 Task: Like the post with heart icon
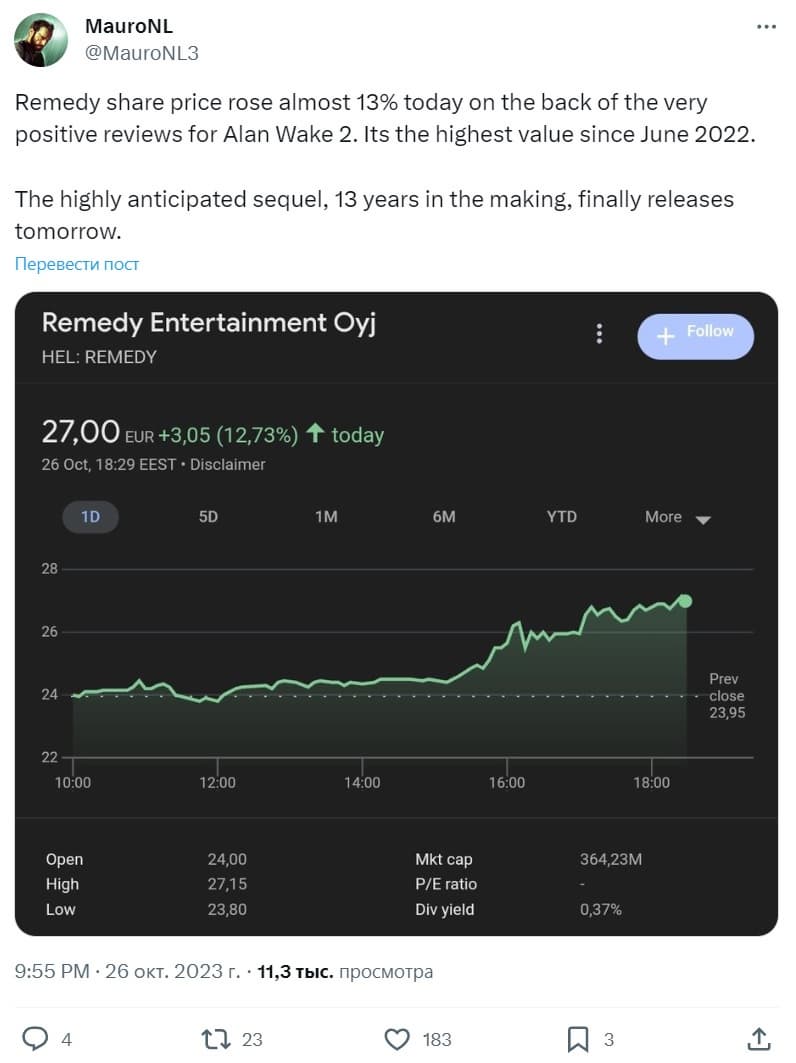pyautogui.click(x=397, y=1039)
